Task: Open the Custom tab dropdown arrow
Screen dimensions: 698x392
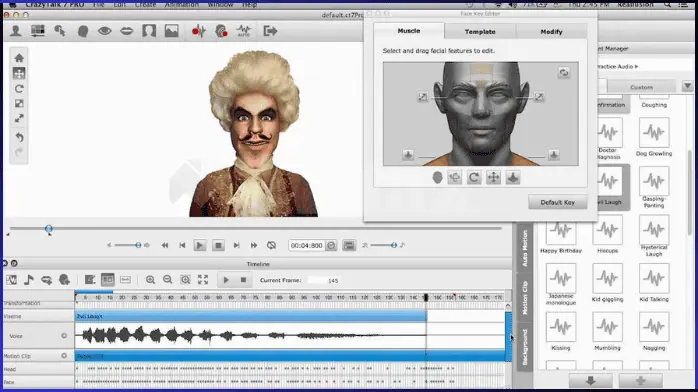Action: click(x=687, y=86)
